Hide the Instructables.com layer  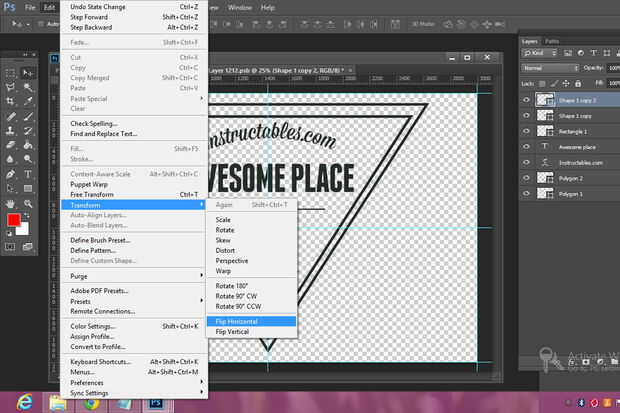[x=526, y=163]
